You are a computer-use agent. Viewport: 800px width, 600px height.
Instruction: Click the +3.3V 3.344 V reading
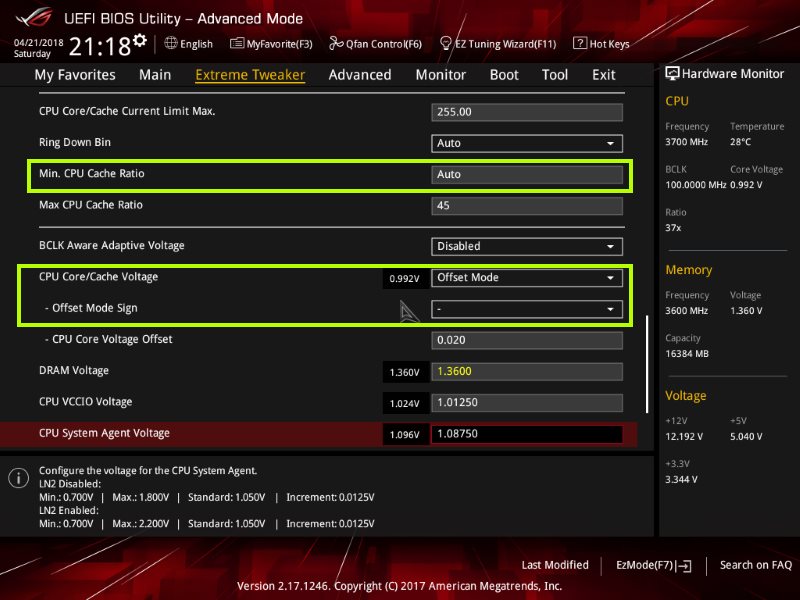[681, 480]
